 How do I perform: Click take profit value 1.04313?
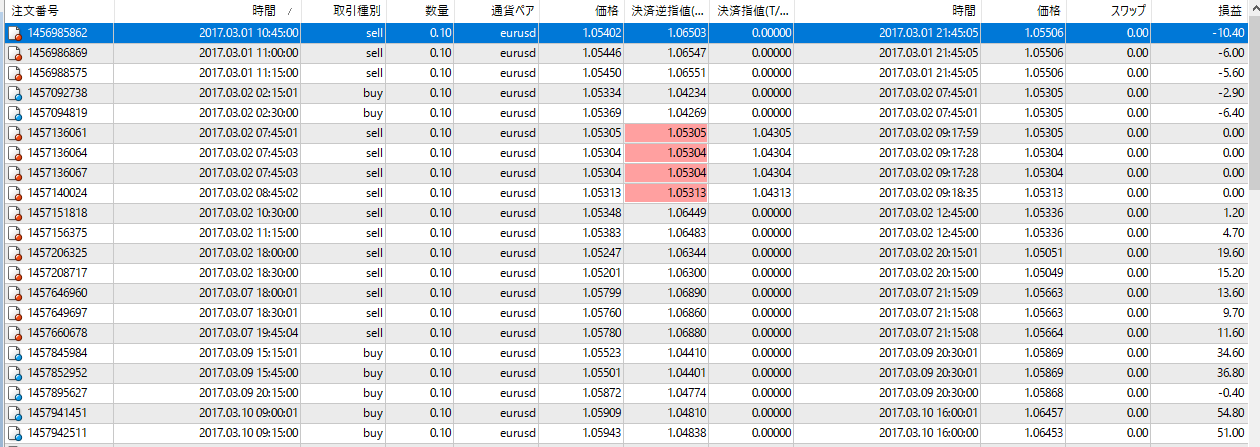point(771,193)
